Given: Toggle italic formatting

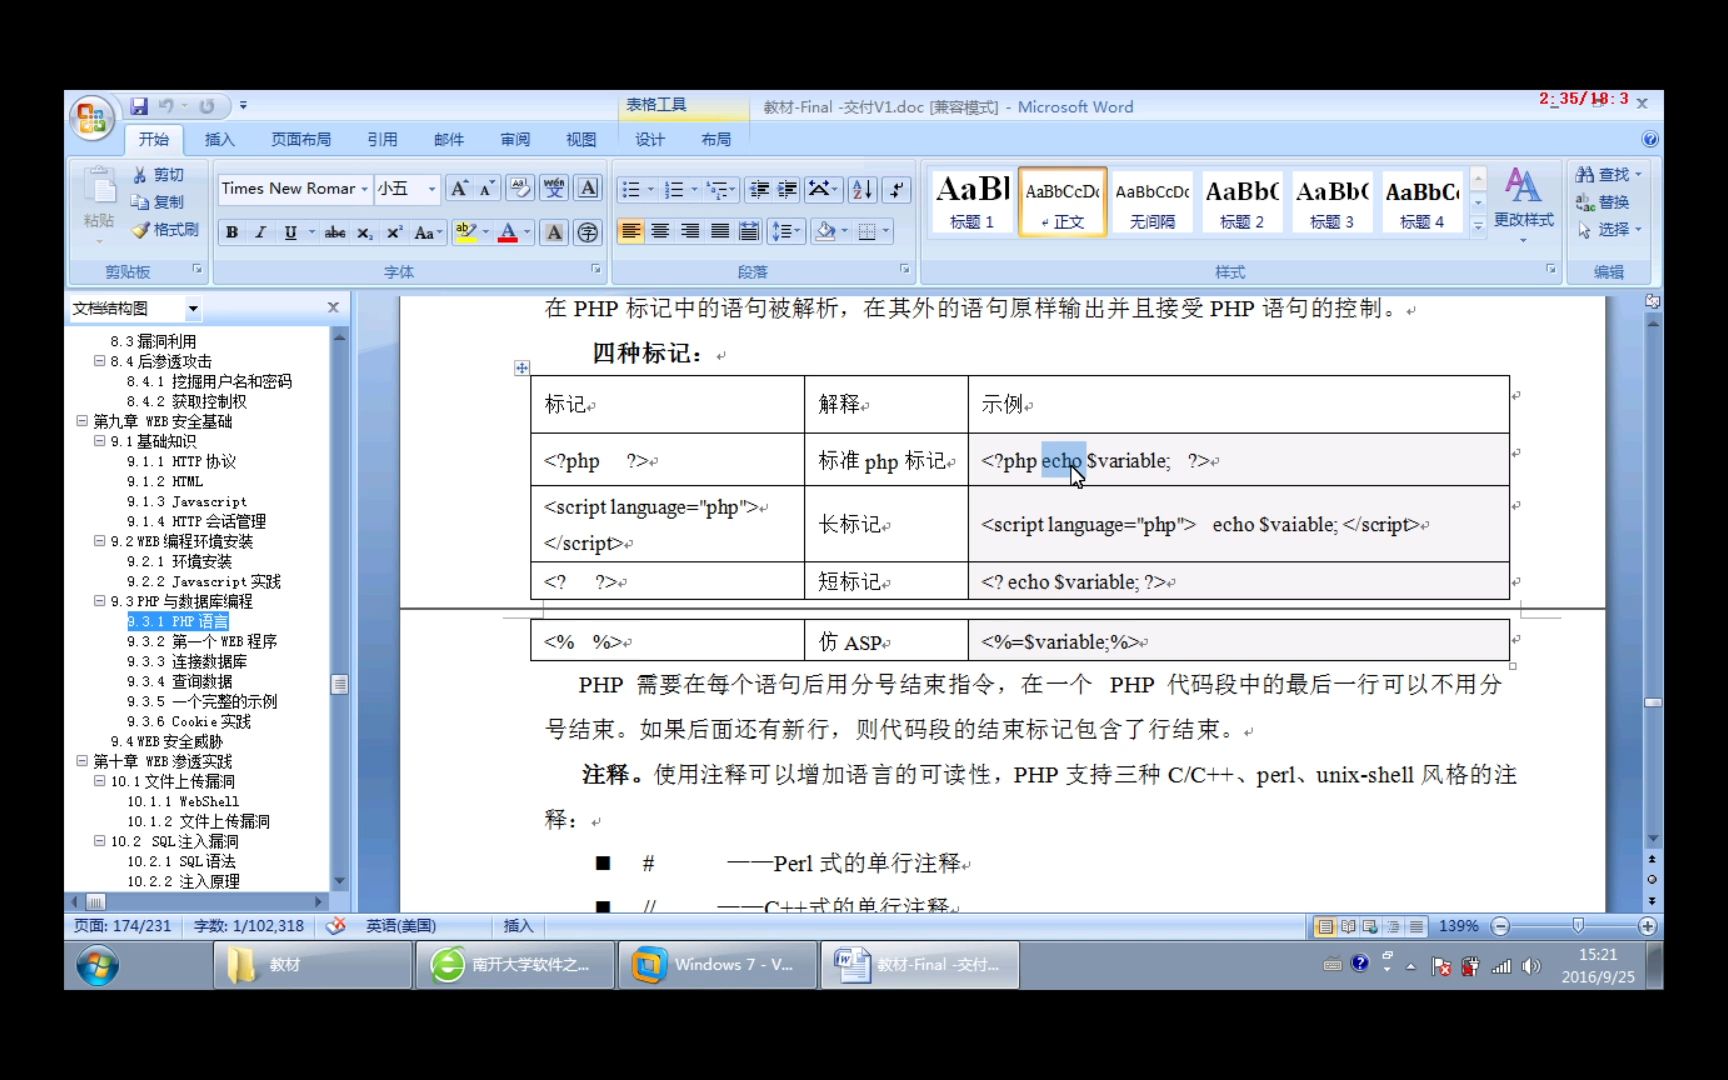Looking at the screenshot, I should (x=260, y=231).
